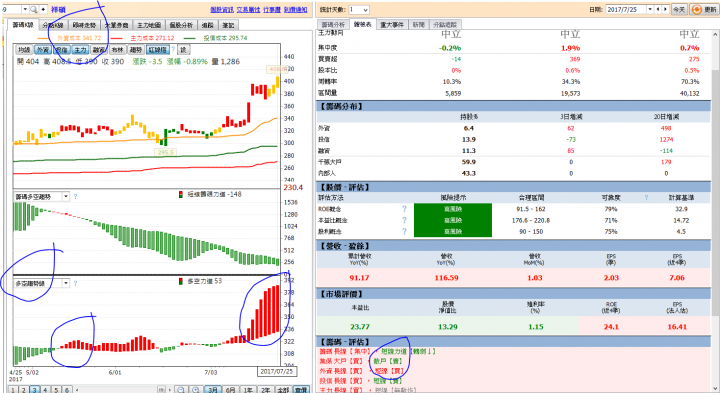
Task: Switch to the 筆記 tab
Action: point(228,25)
